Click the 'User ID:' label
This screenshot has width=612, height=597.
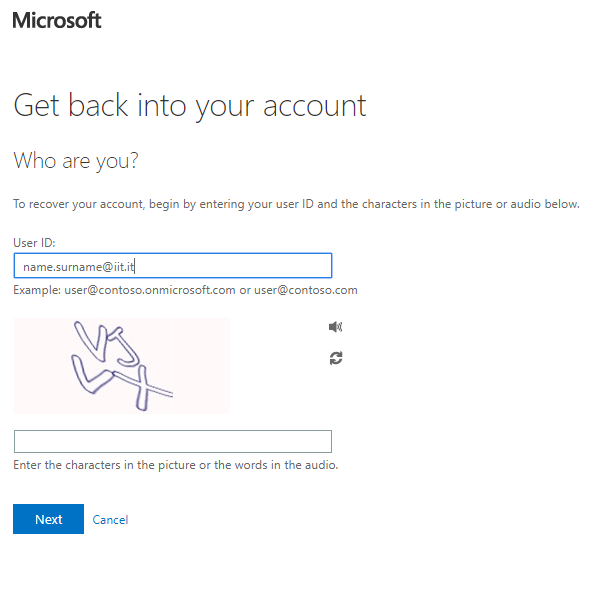pos(34,243)
